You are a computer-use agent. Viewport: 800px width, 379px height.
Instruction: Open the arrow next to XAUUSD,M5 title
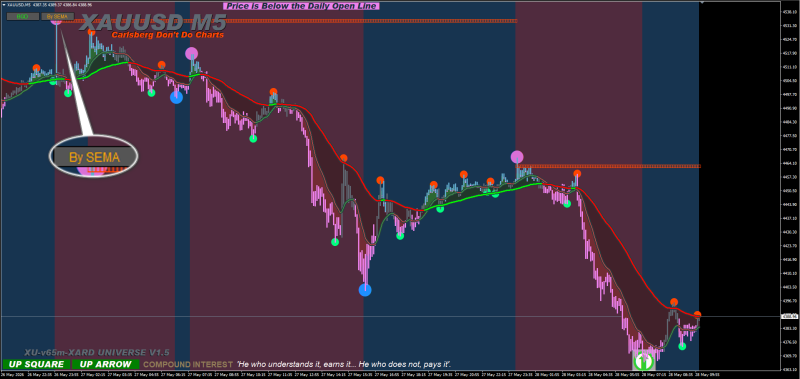[x=4, y=4]
